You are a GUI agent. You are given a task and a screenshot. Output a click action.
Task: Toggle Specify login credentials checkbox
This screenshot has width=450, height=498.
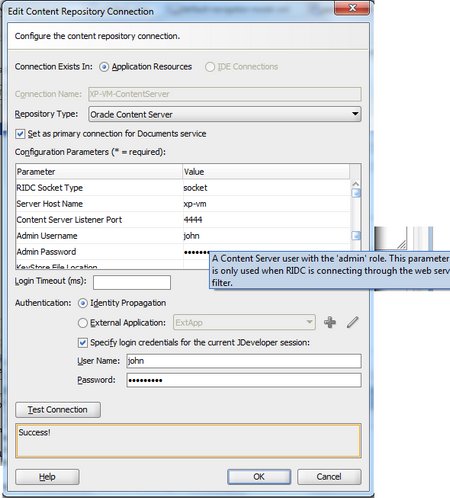[82, 343]
